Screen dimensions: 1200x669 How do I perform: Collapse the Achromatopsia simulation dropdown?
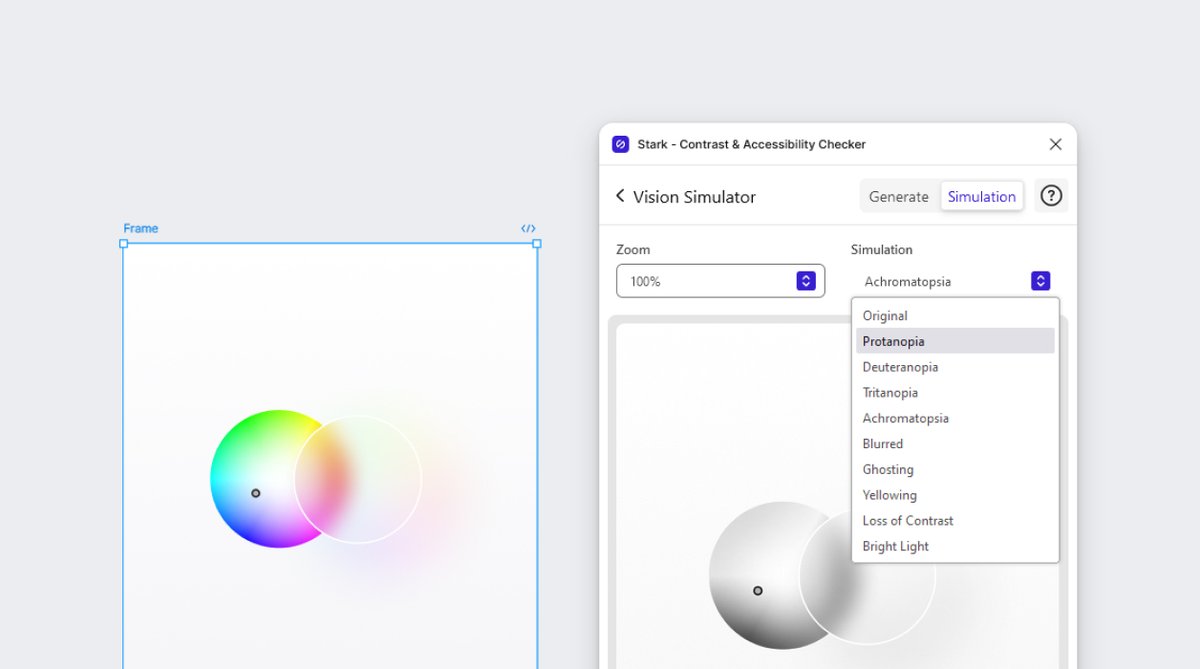click(x=954, y=281)
